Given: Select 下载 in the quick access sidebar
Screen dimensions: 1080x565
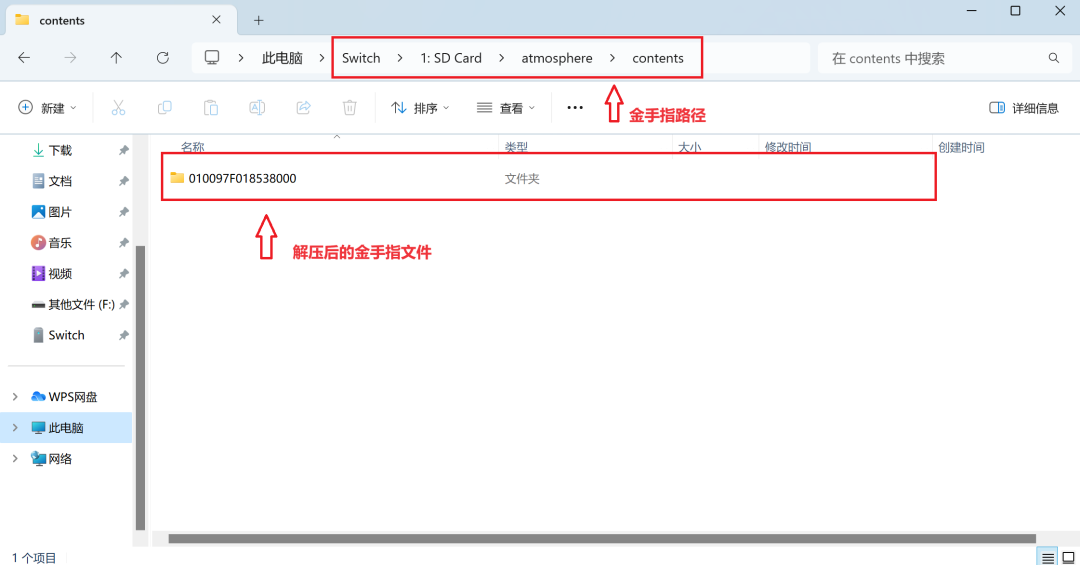Looking at the screenshot, I should [60, 150].
